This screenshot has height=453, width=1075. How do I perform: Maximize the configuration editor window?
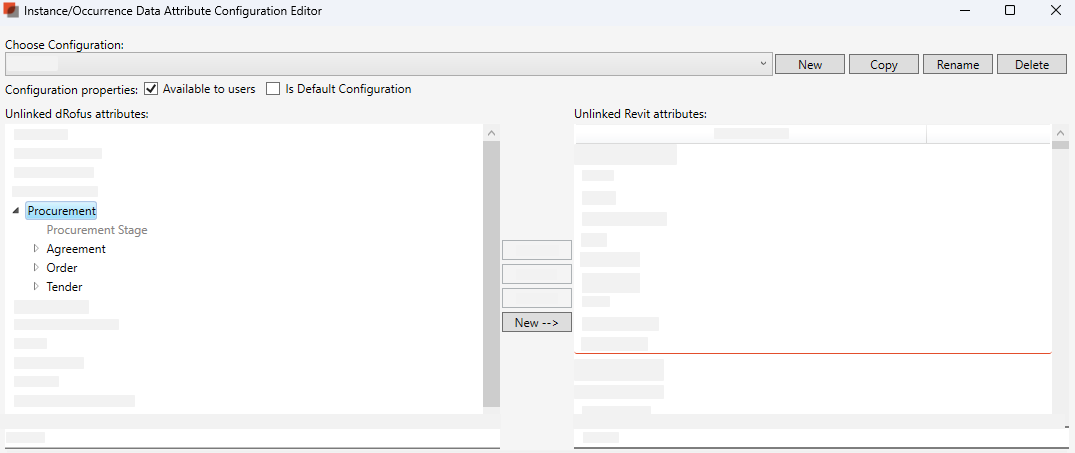point(1010,11)
